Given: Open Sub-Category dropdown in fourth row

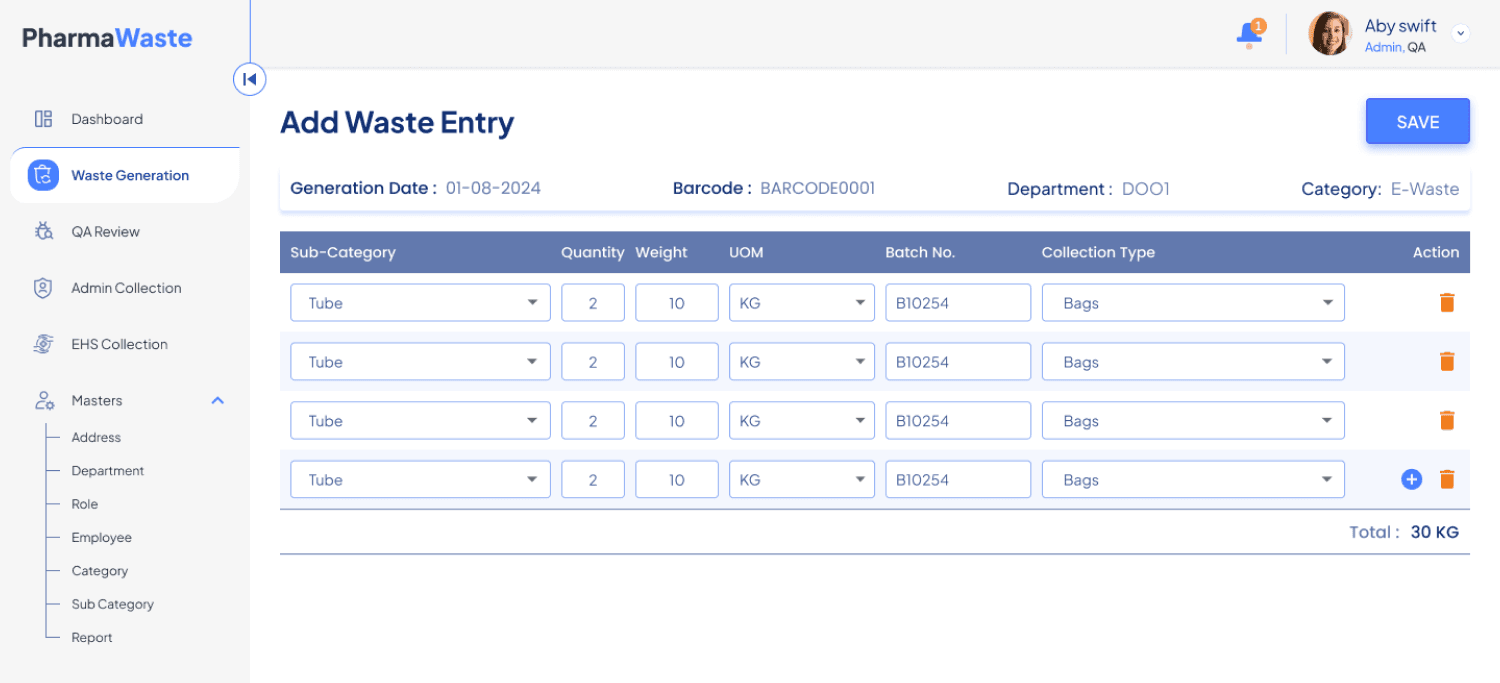Looking at the screenshot, I should point(420,480).
